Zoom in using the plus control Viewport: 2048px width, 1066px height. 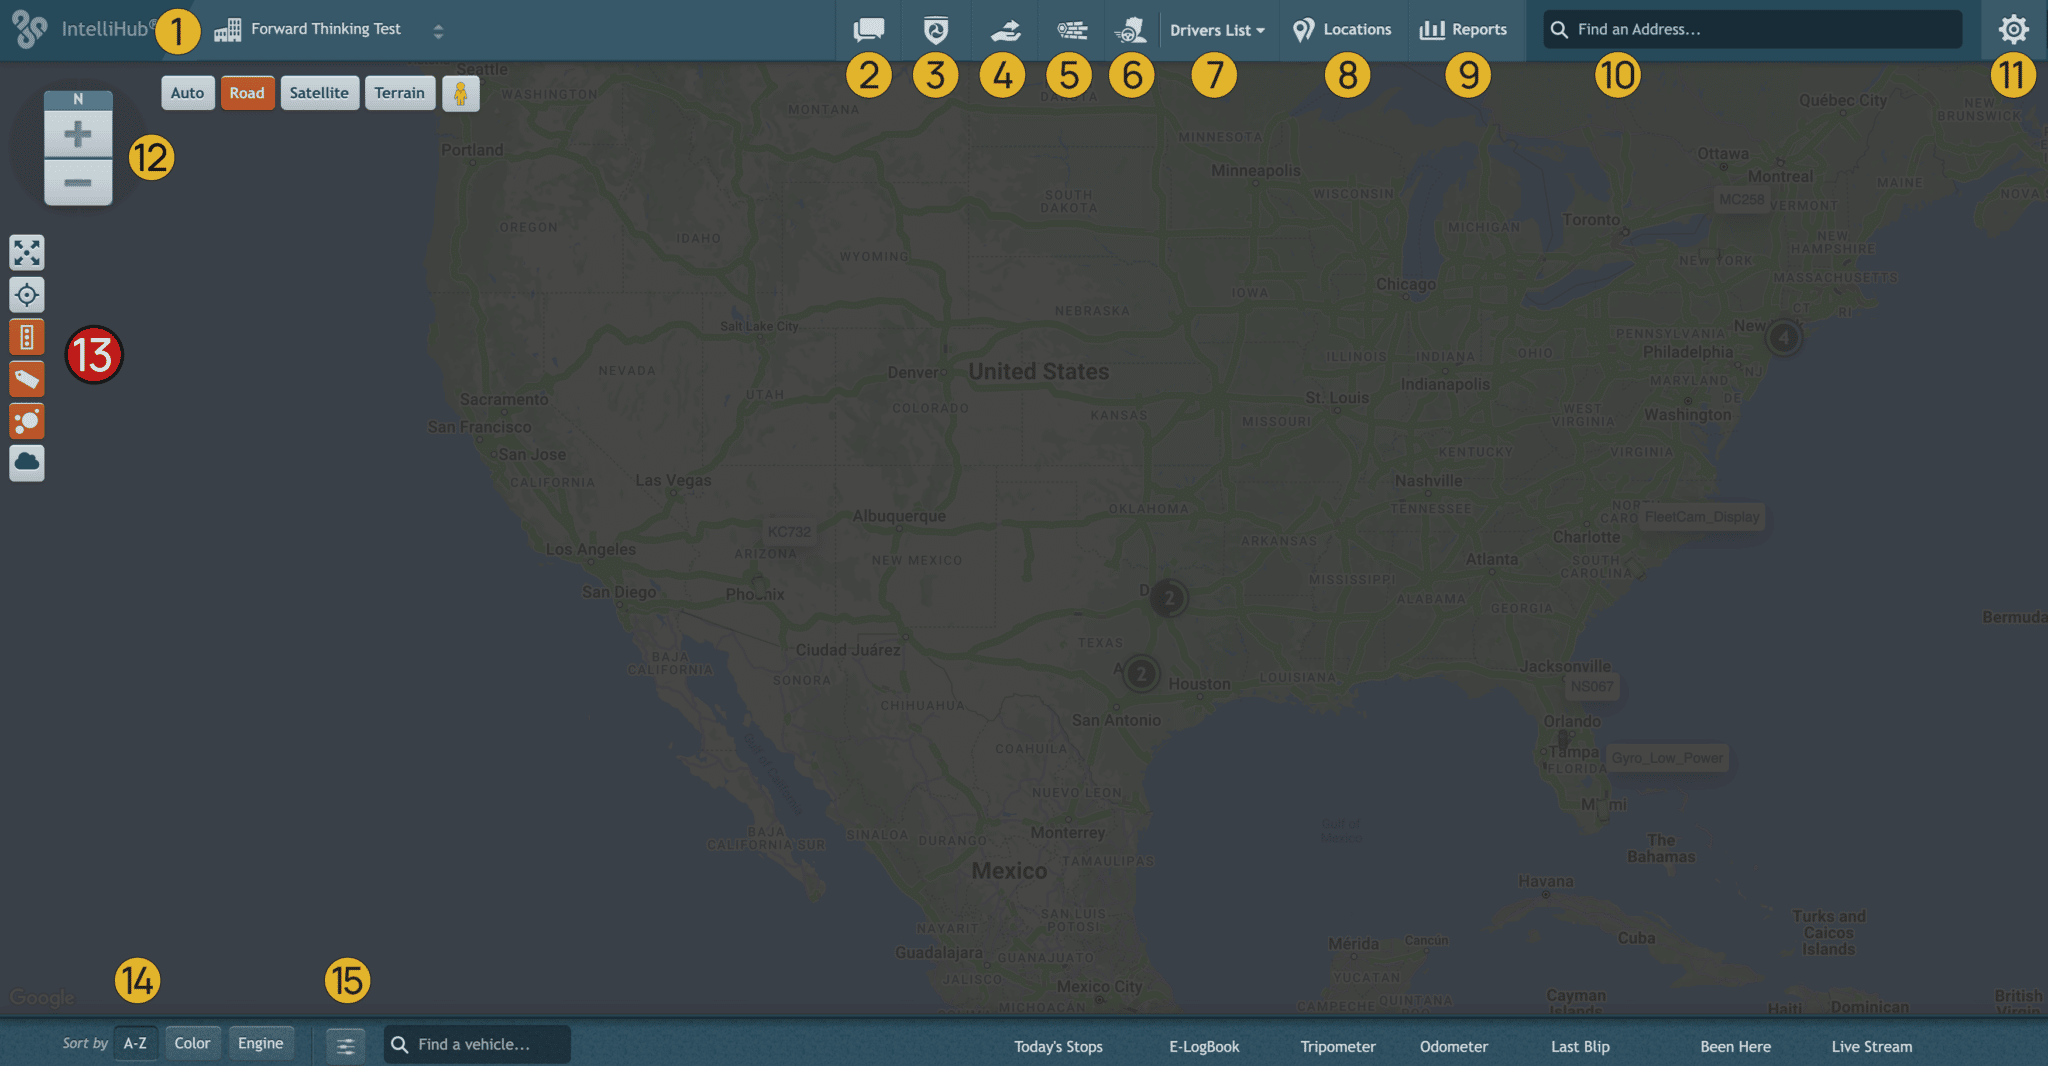tap(77, 132)
